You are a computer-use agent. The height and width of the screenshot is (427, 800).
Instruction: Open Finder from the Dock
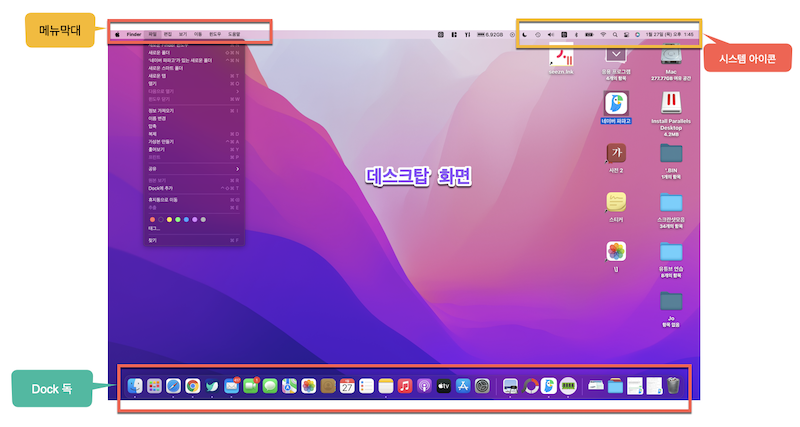coord(135,386)
